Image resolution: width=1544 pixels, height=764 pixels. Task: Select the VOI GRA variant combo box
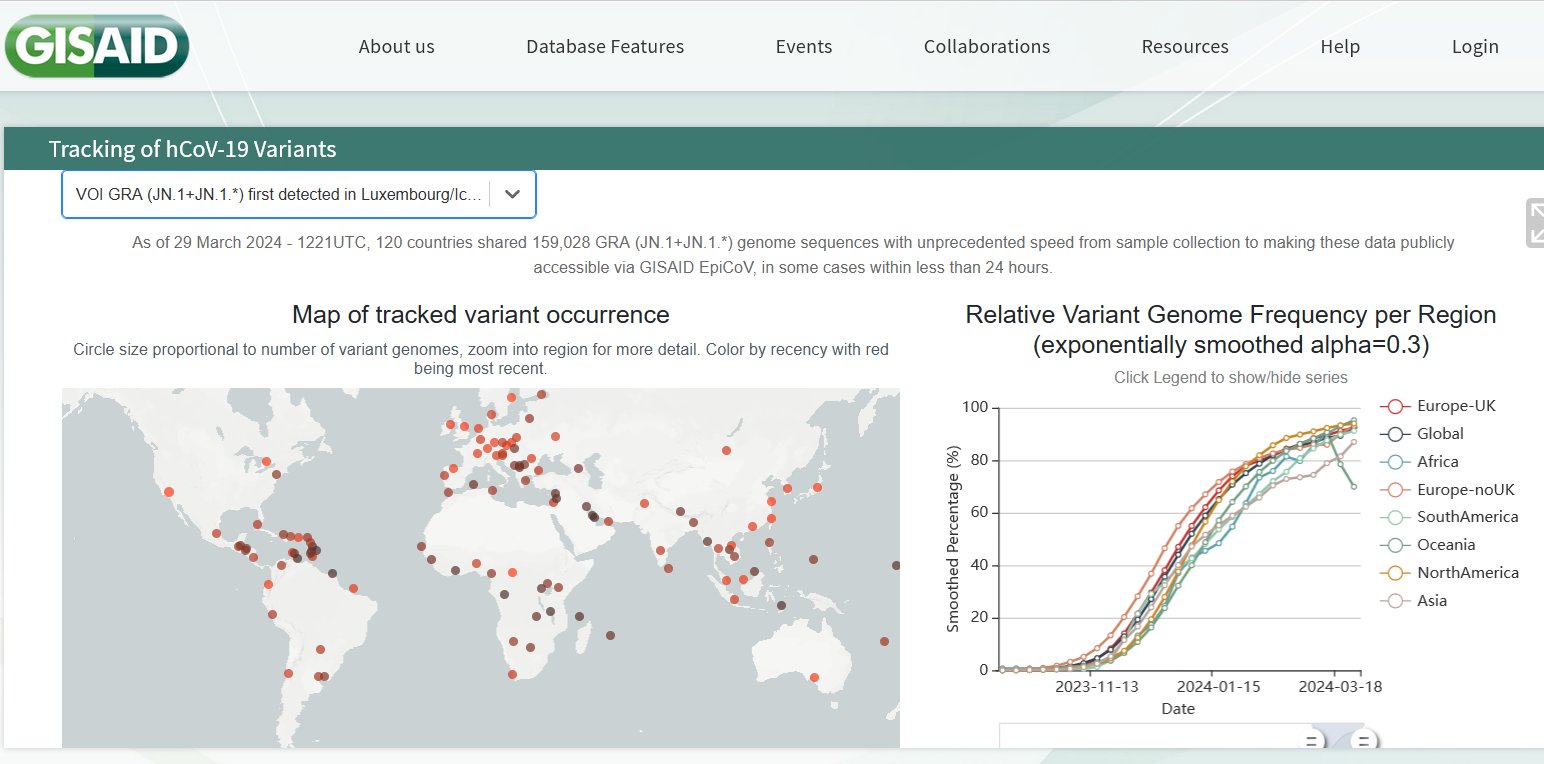pos(280,194)
